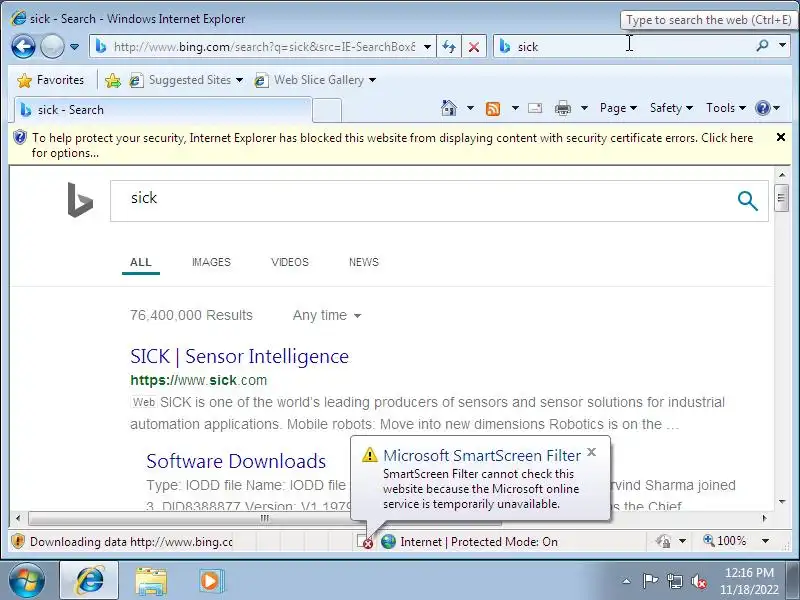This screenshot has height=600, width=800.
Task: Select the 'sick - Search' tab
Action: 163,110
